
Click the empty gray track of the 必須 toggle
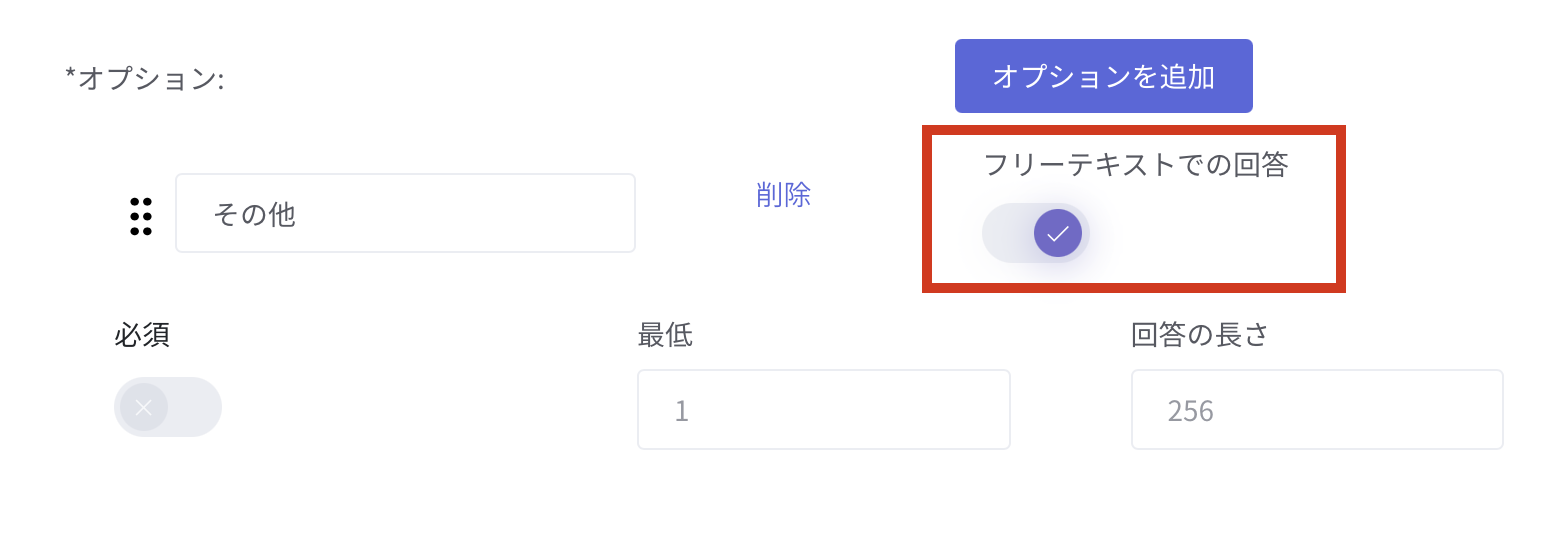[x=195, y=407]
